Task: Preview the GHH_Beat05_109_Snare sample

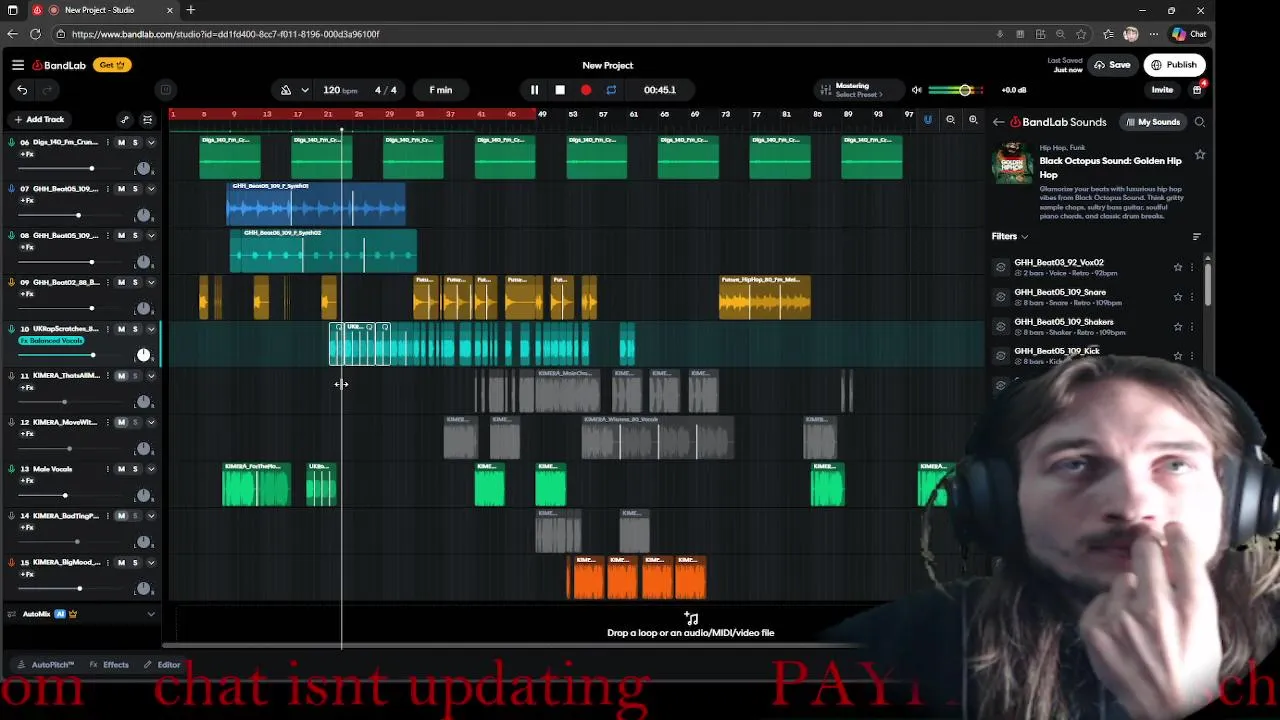Action: tap(1001, 297)
